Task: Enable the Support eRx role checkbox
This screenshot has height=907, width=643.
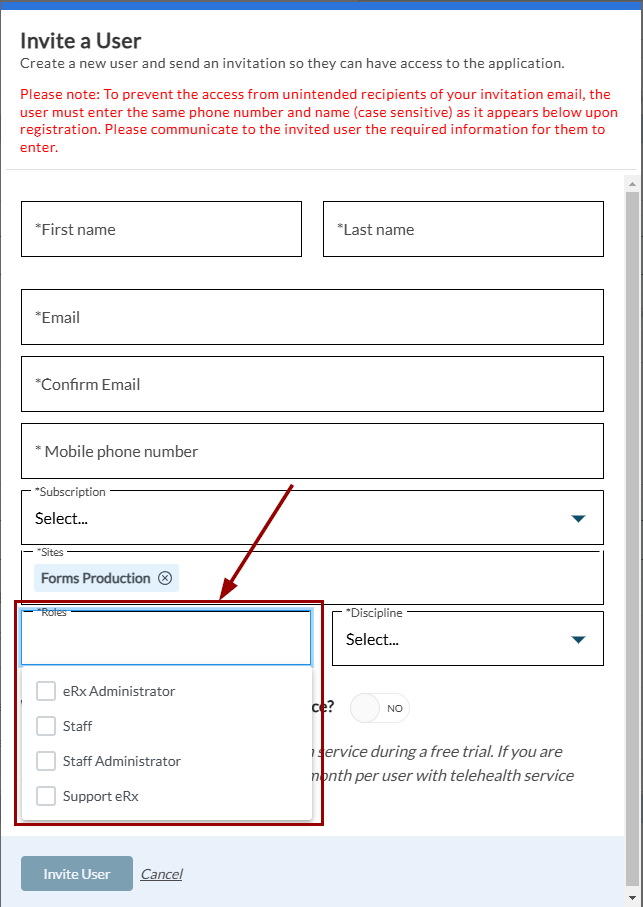Action: [x=46, y=796]
